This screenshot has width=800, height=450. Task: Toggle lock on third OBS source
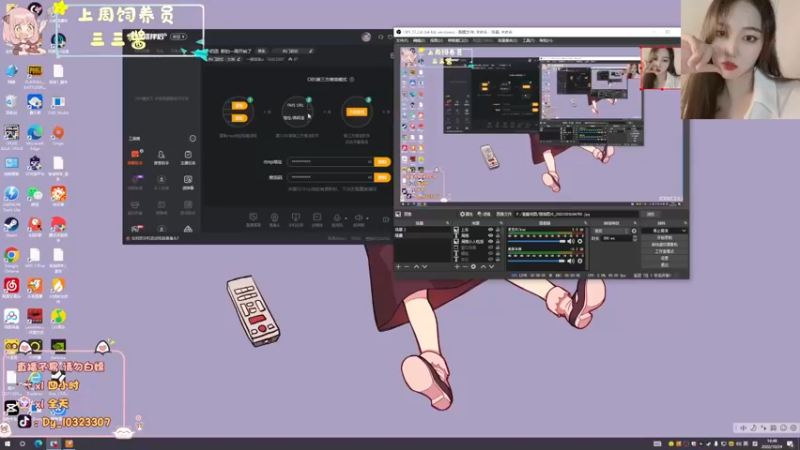pos(497,241)
